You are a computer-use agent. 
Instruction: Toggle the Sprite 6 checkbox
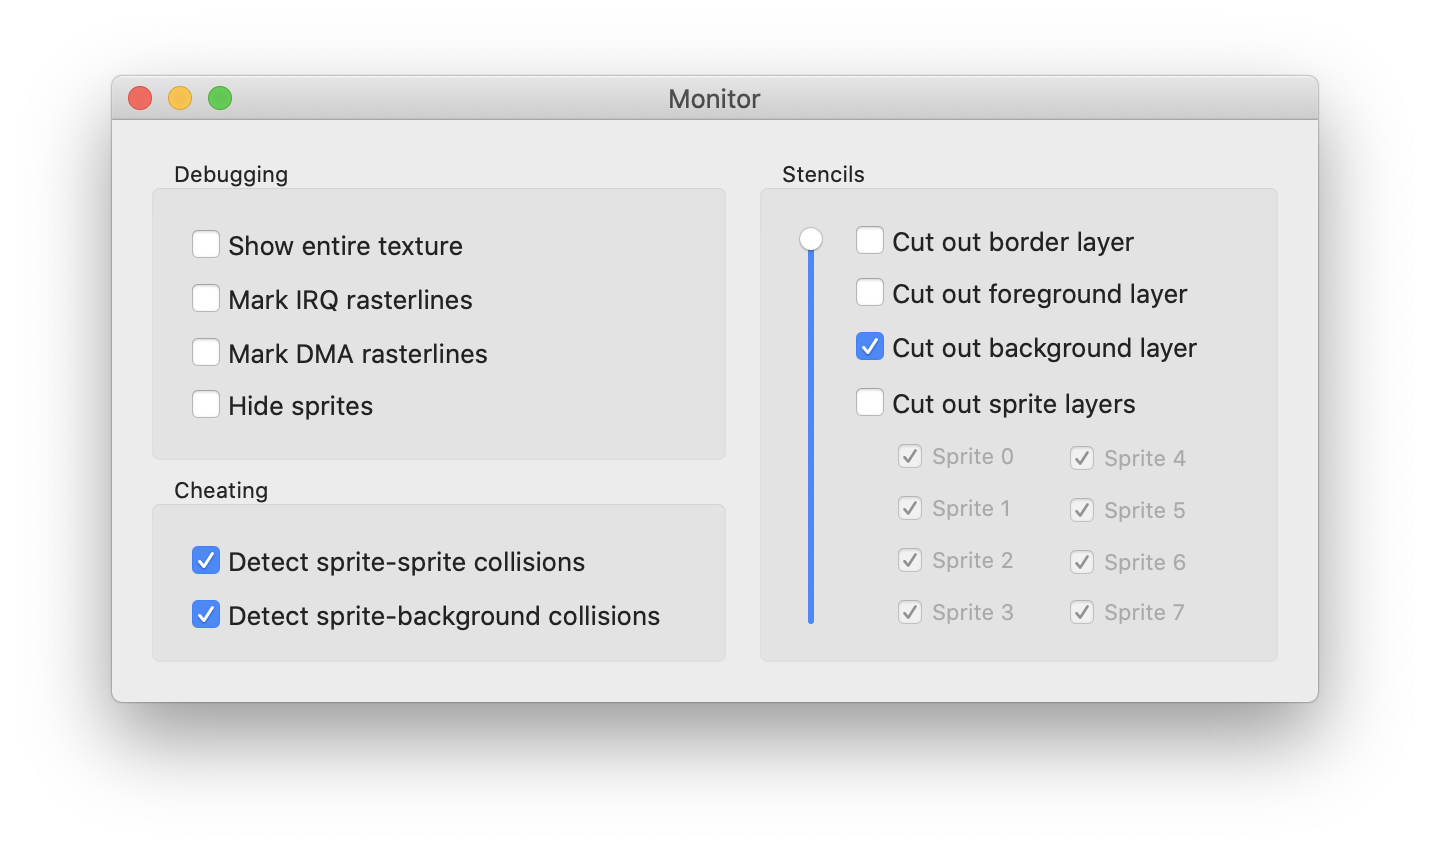[x=1082, y=562]
